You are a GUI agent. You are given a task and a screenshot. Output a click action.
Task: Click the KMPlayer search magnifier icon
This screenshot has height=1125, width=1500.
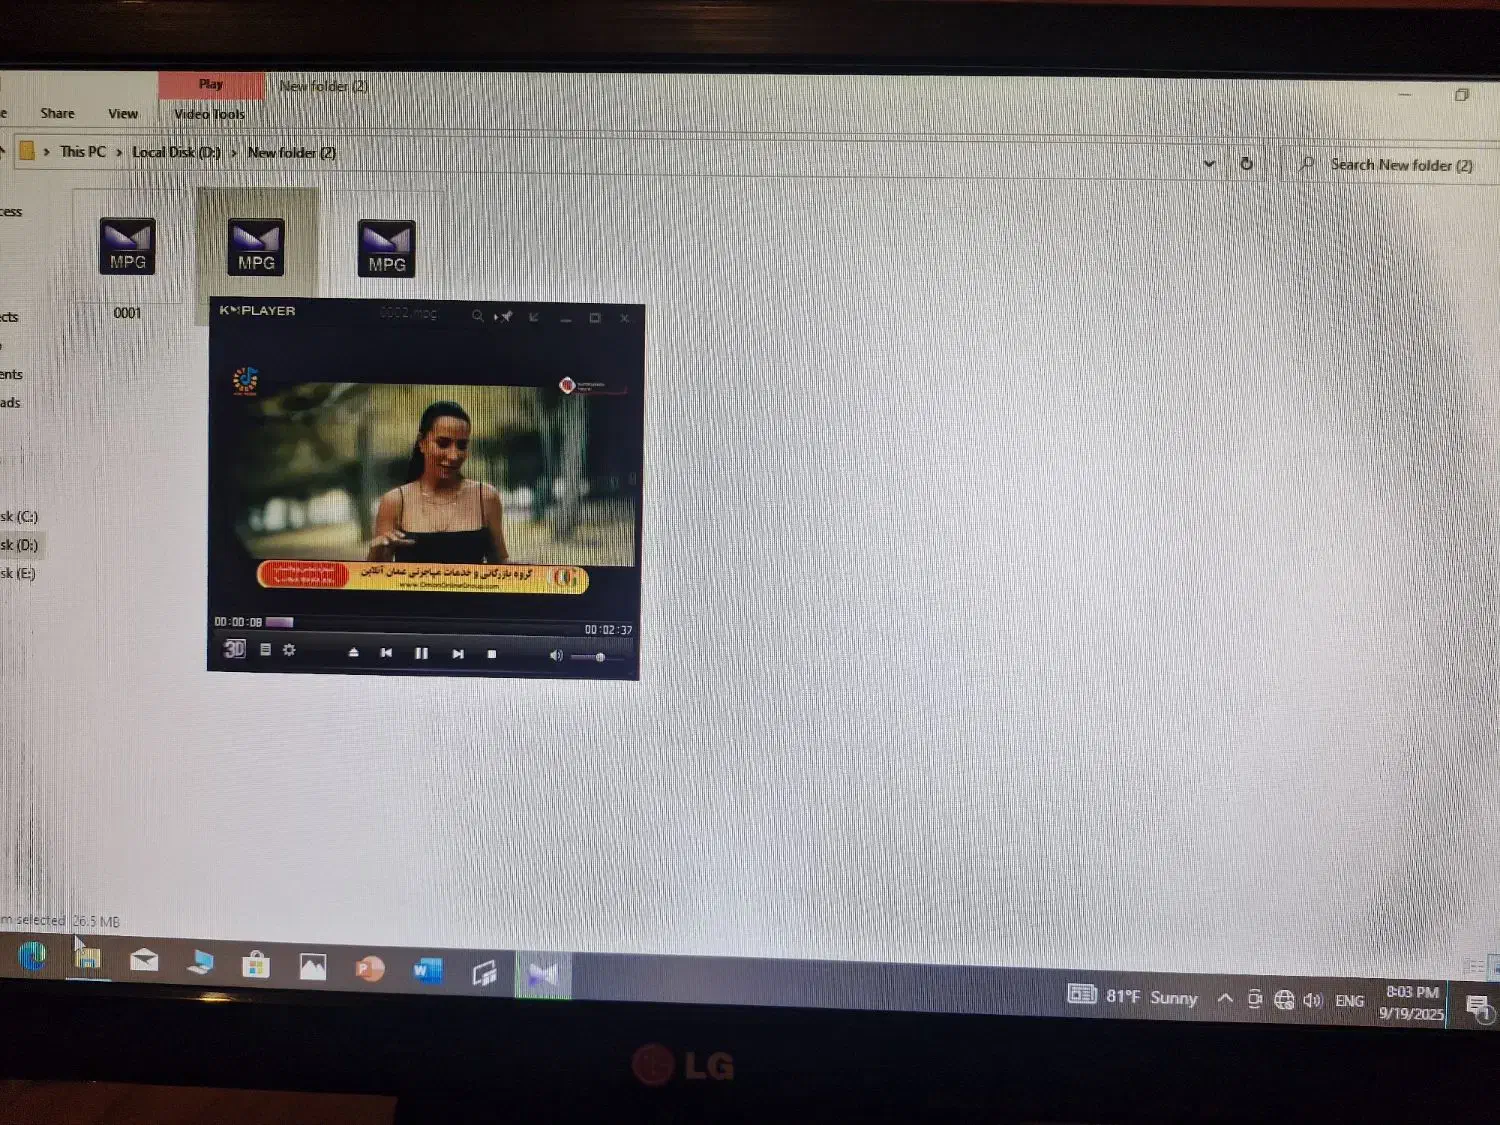coord(477,316)
